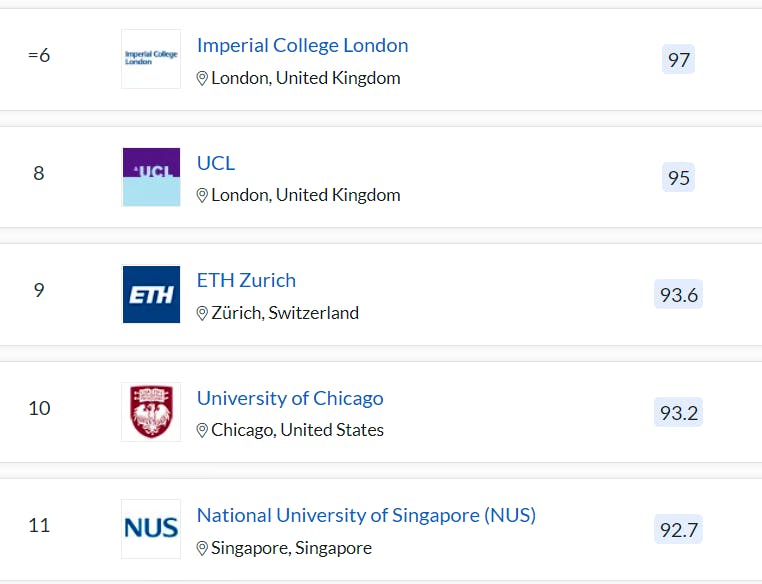Click the Imperial College London logo
Image resolution: width=762 pixels, height=584 pixels.
point(151,59)
